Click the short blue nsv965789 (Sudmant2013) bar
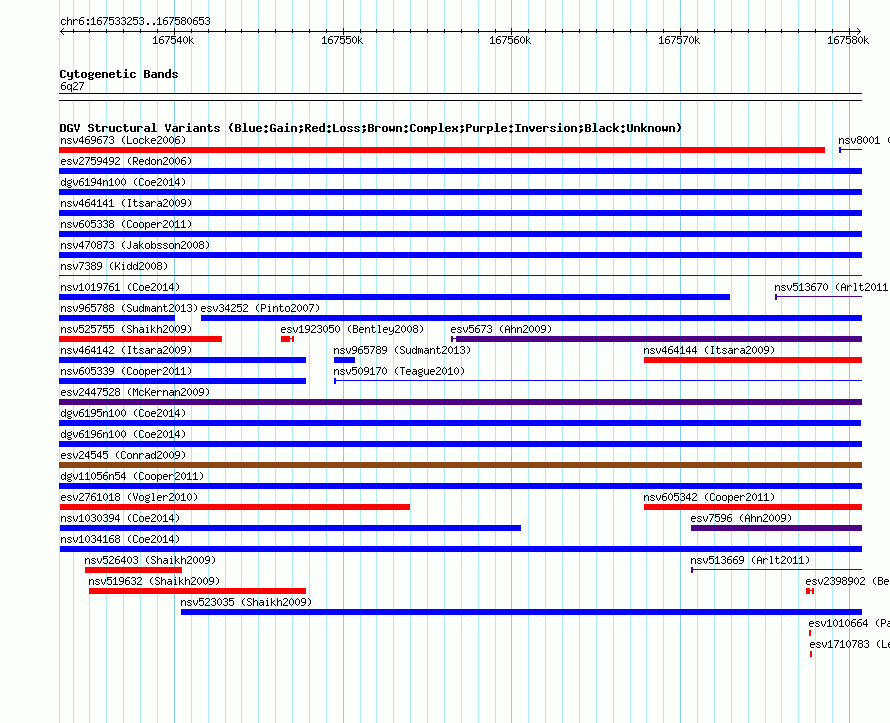This screenshot has height=723, width=890. [345, 360]
